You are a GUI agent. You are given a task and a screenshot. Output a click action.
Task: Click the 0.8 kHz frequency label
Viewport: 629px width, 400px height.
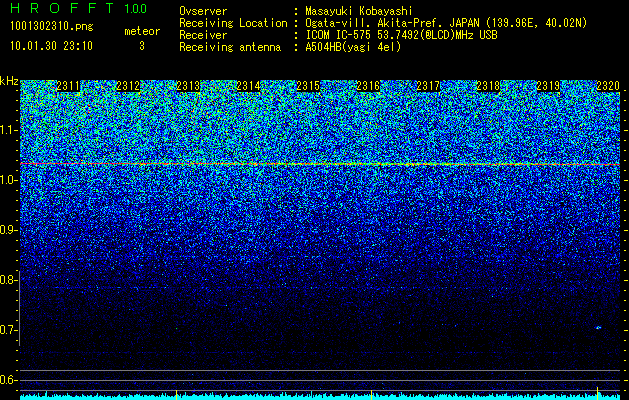[x=8, y=280]
